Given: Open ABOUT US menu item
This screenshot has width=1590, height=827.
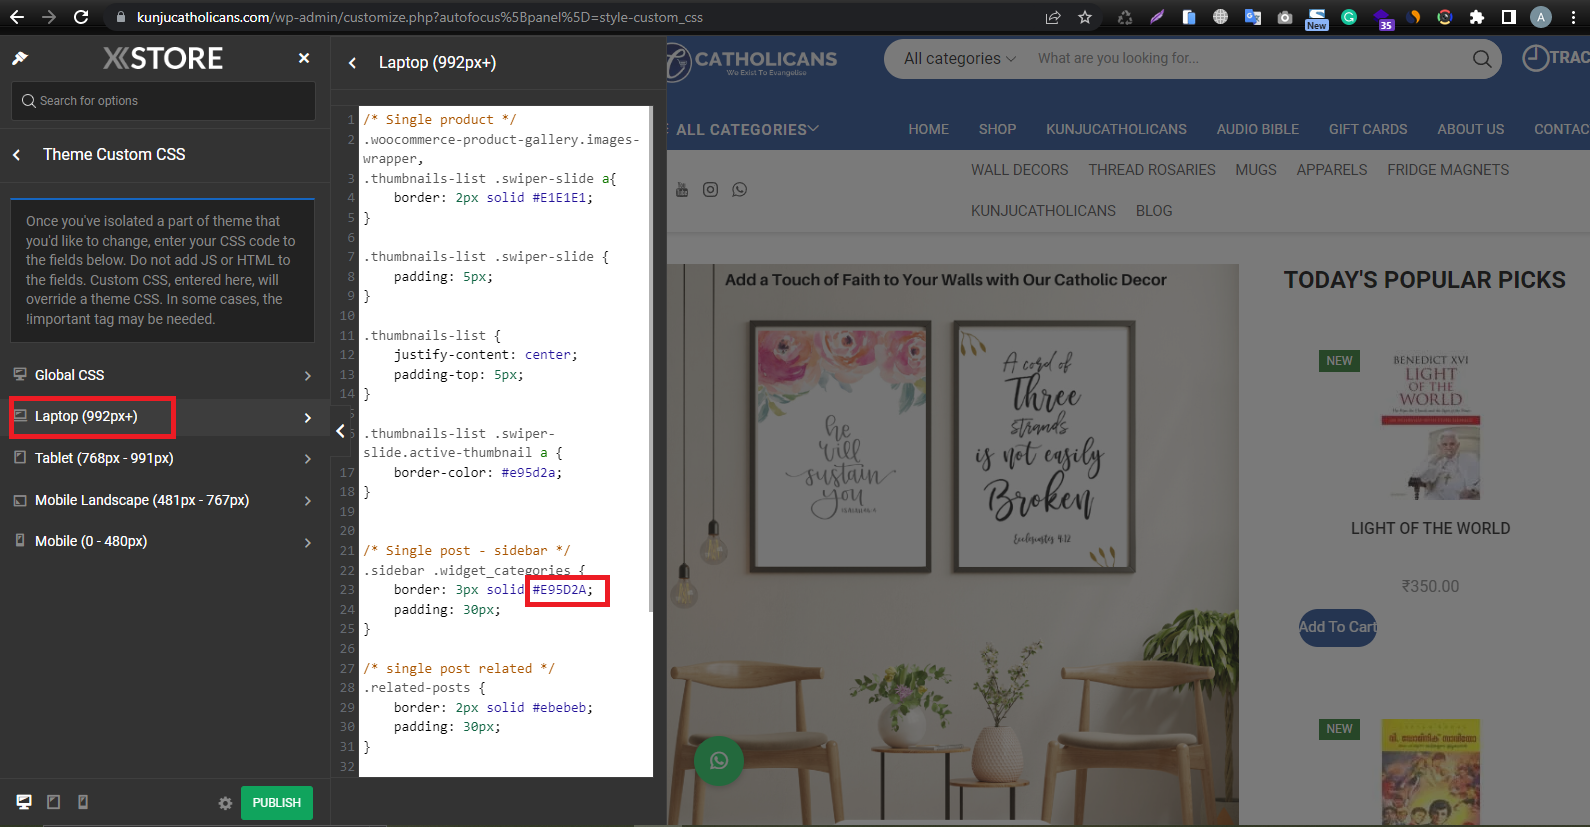Looking at the screenshot, I should click(x=1471, y=130).
